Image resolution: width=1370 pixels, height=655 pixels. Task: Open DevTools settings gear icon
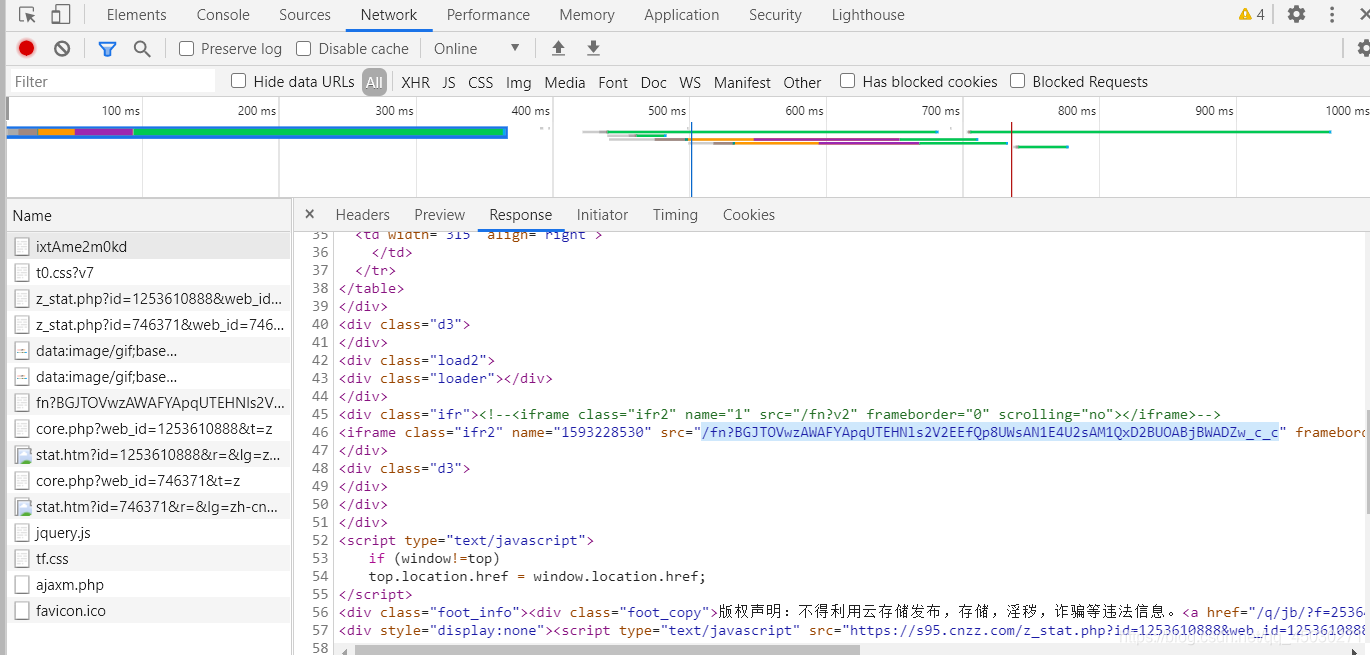tap(1296, 14)
